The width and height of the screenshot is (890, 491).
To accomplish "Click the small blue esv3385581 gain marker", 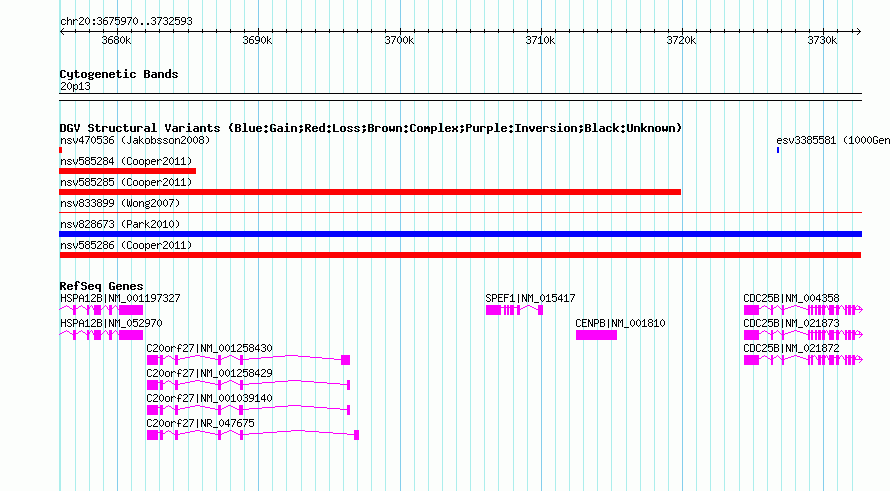I will tap(778, 150).
